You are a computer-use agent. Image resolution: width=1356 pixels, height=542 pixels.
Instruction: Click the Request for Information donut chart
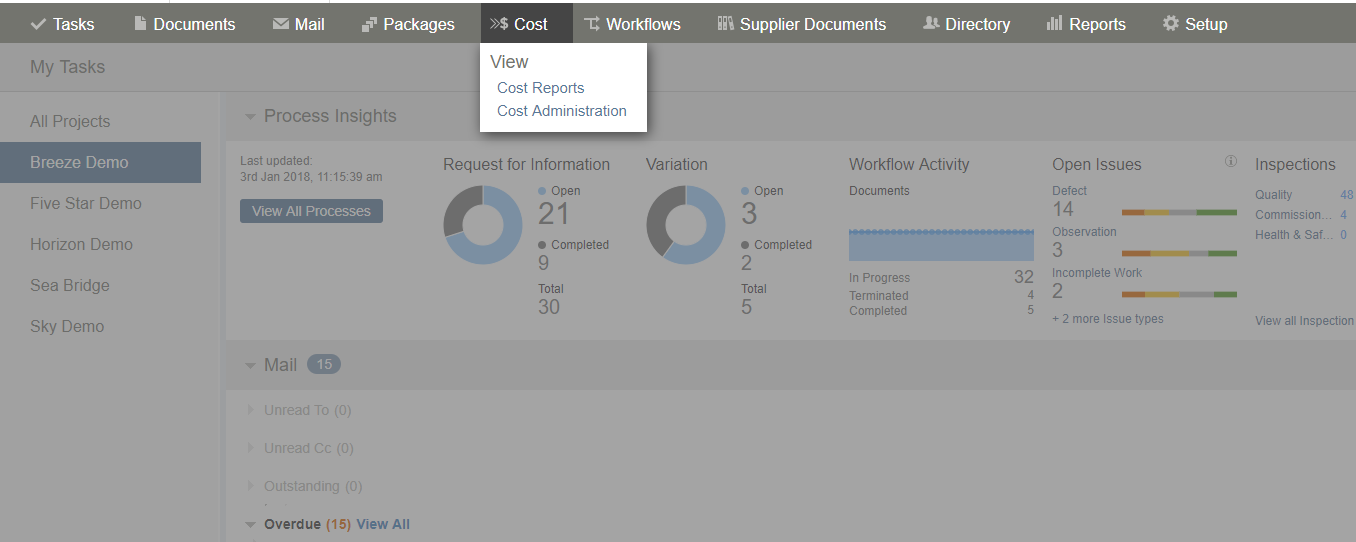click(x=483, y=225)
